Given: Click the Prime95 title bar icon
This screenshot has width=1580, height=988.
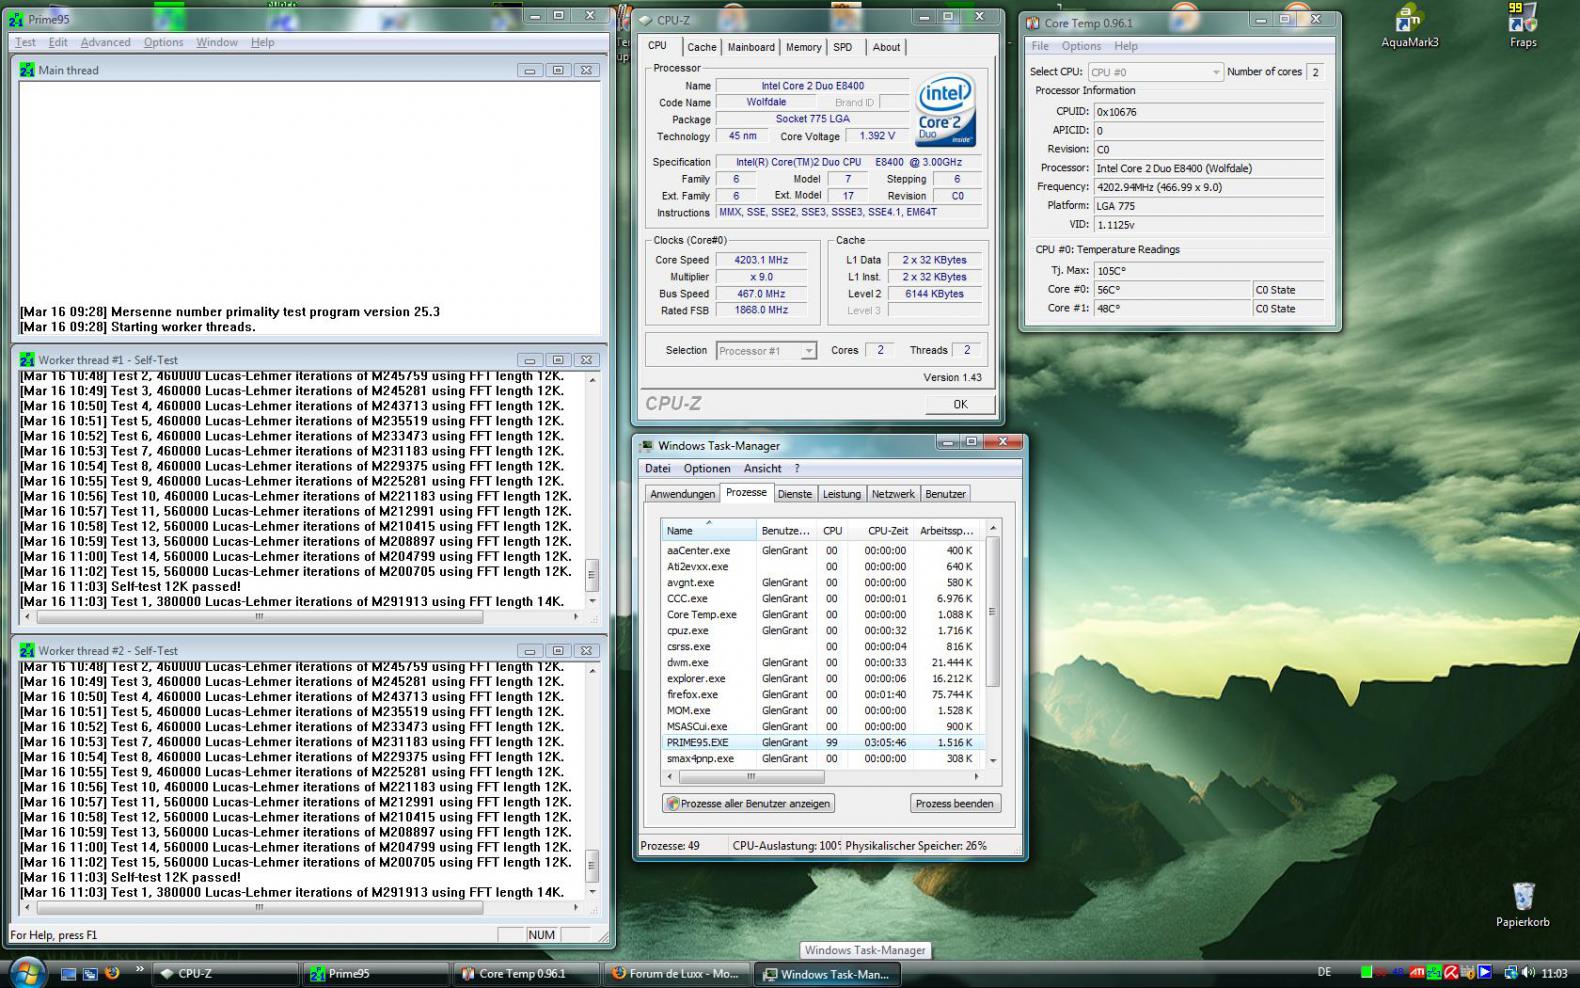Looking at the screenshot, I should point(17,19).
